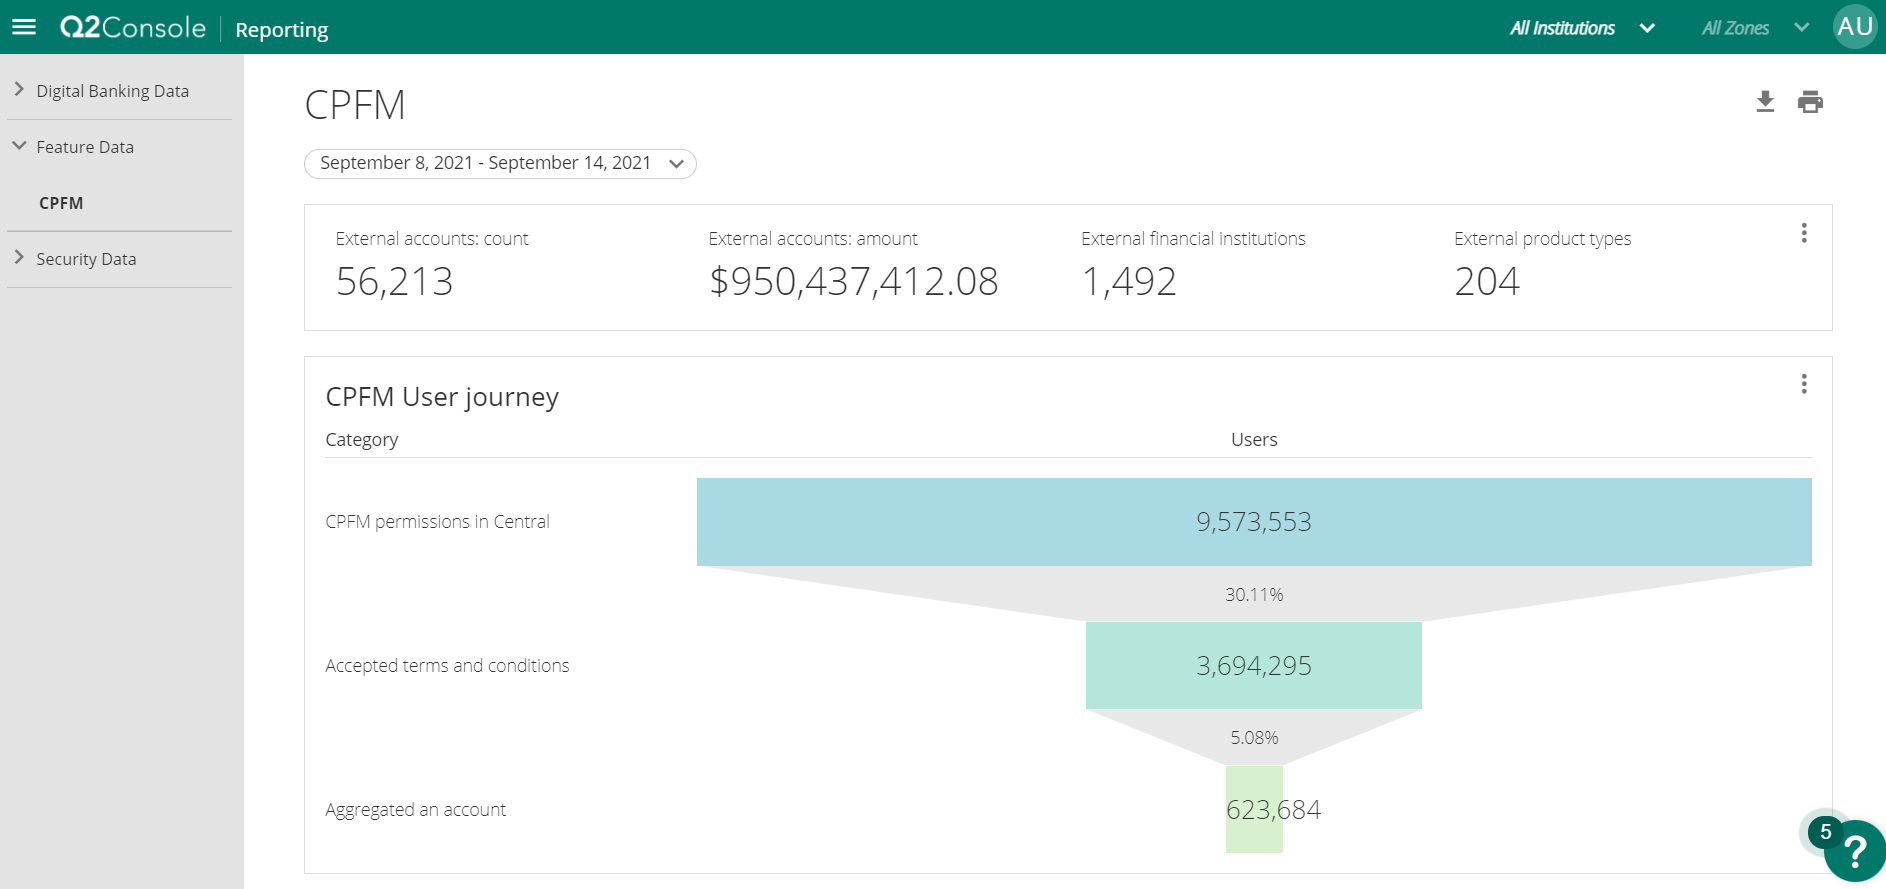The height and width of the screenshot is (889, 1886).
Task: Click the 3,694,295 funnel bar
Action: tap(1254, 666)
